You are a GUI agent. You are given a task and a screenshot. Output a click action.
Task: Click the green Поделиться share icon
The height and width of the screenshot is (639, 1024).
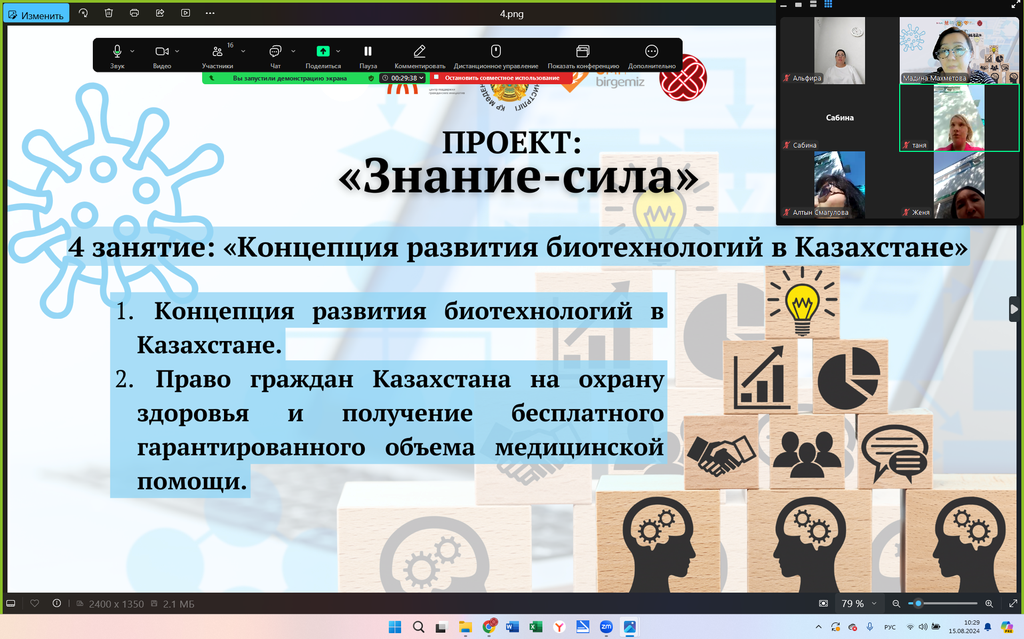tap(323, 52)
